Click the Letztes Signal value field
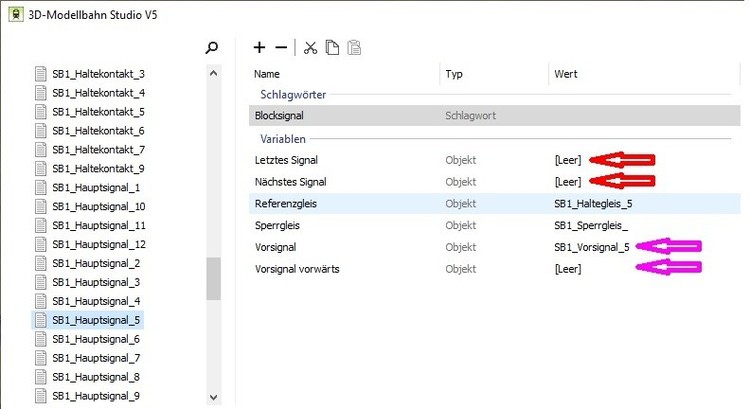Viewport: 750px width, 409px height. (567, 159)
